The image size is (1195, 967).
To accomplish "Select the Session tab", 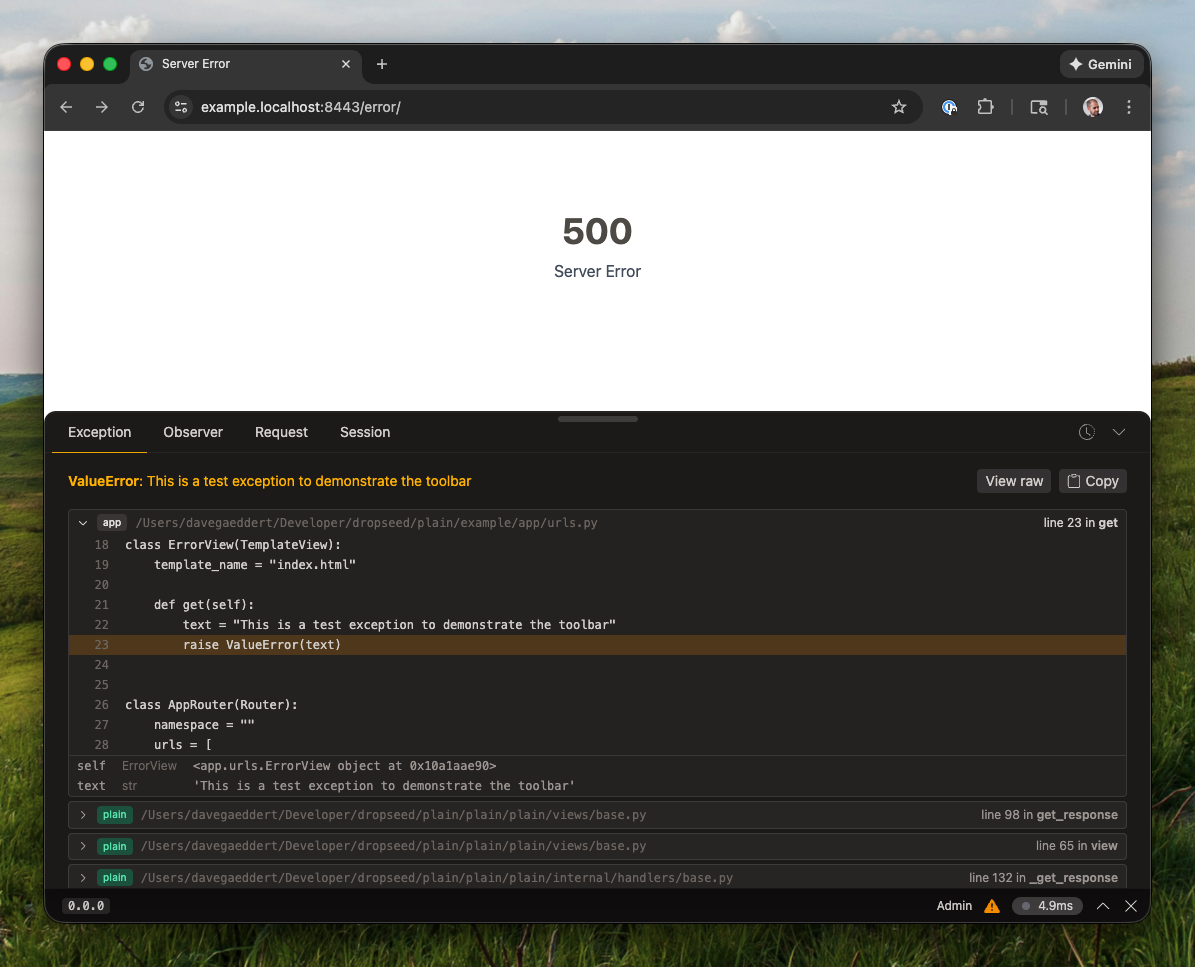I will 365,432.
